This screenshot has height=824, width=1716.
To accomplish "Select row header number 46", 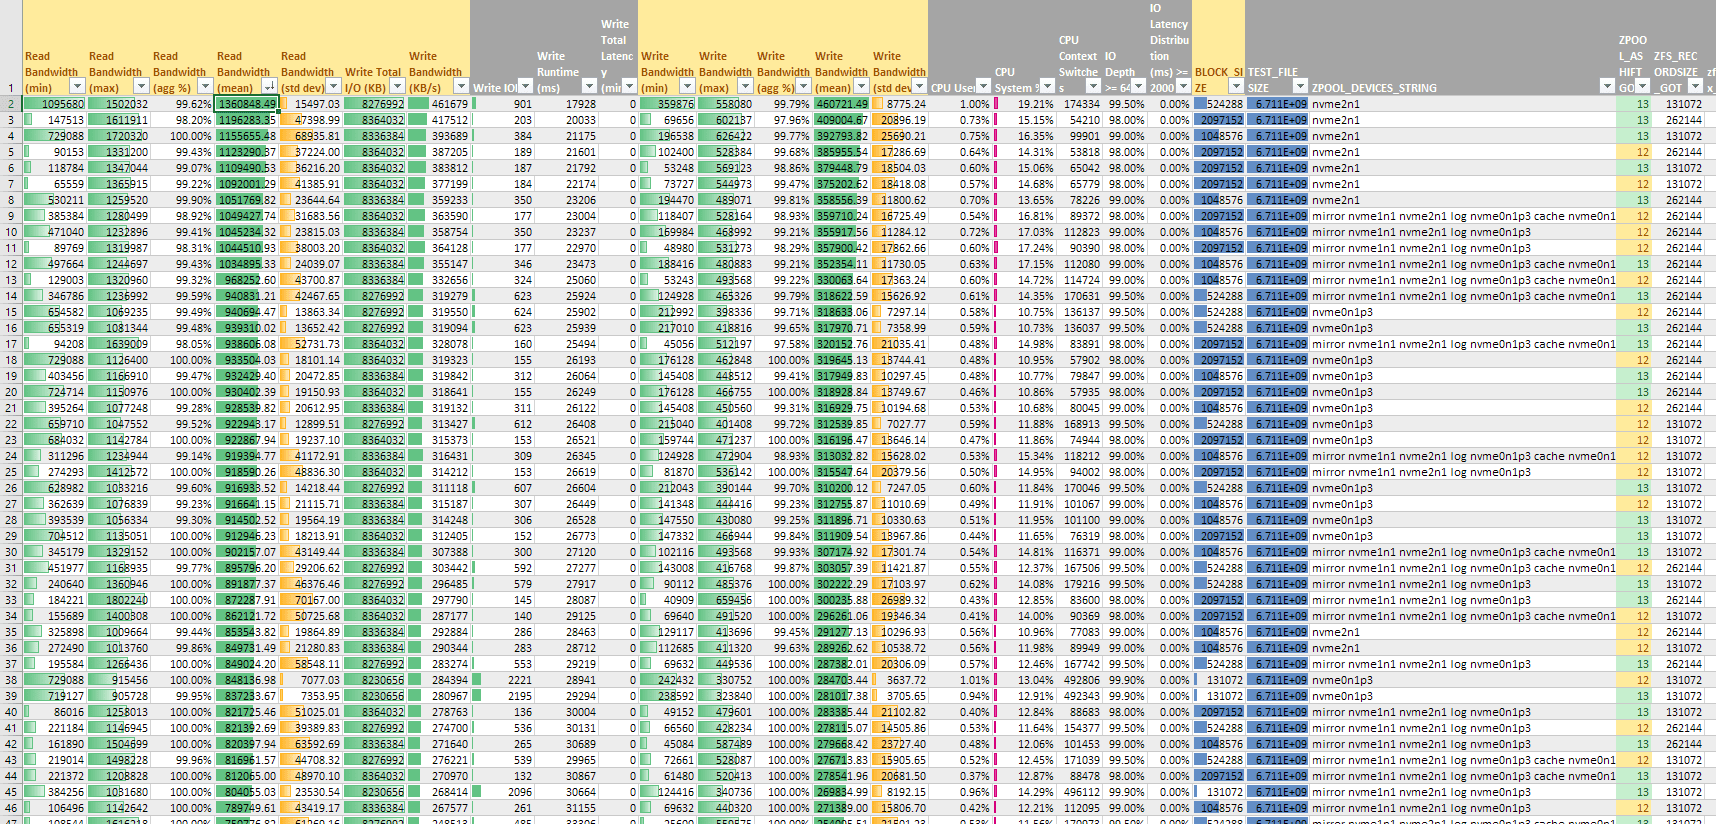I will point(11,808).
